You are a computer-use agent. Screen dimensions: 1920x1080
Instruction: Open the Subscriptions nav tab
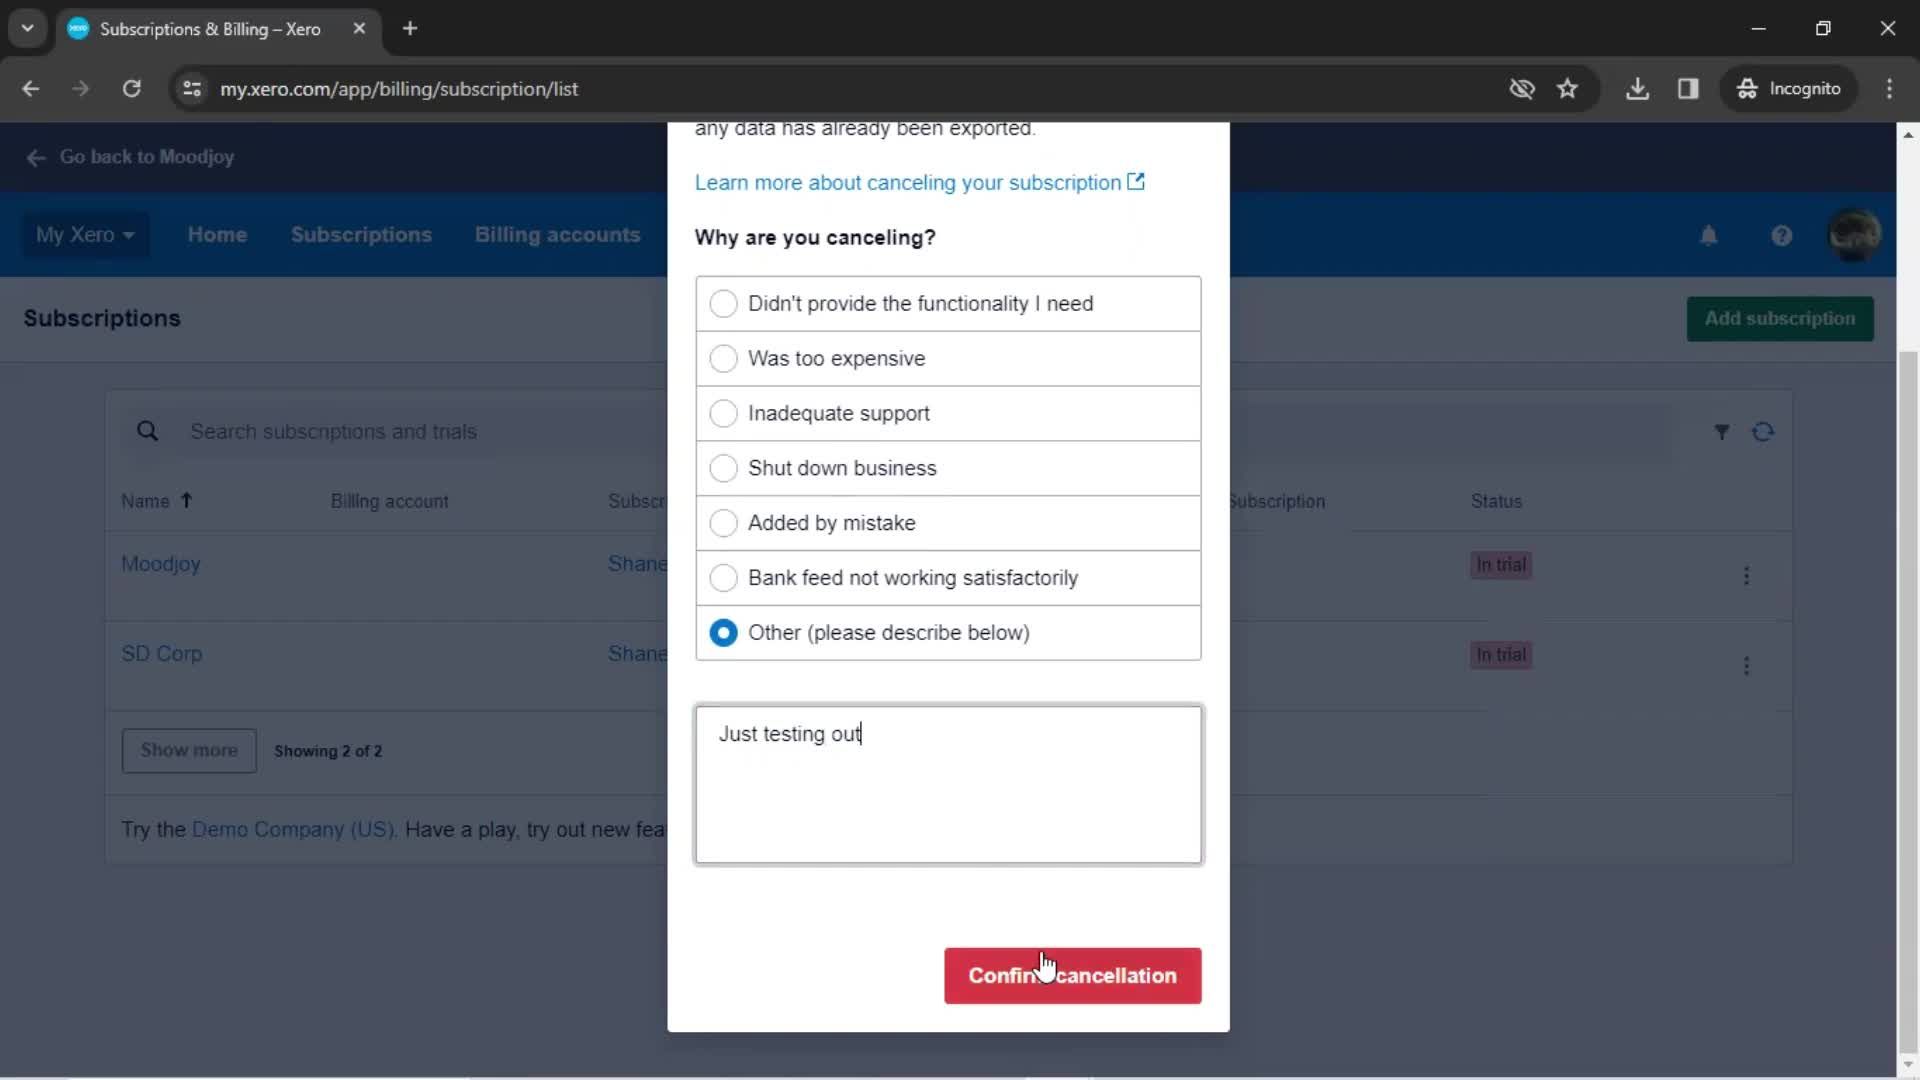pyautogui.click(x=361, y=235)
